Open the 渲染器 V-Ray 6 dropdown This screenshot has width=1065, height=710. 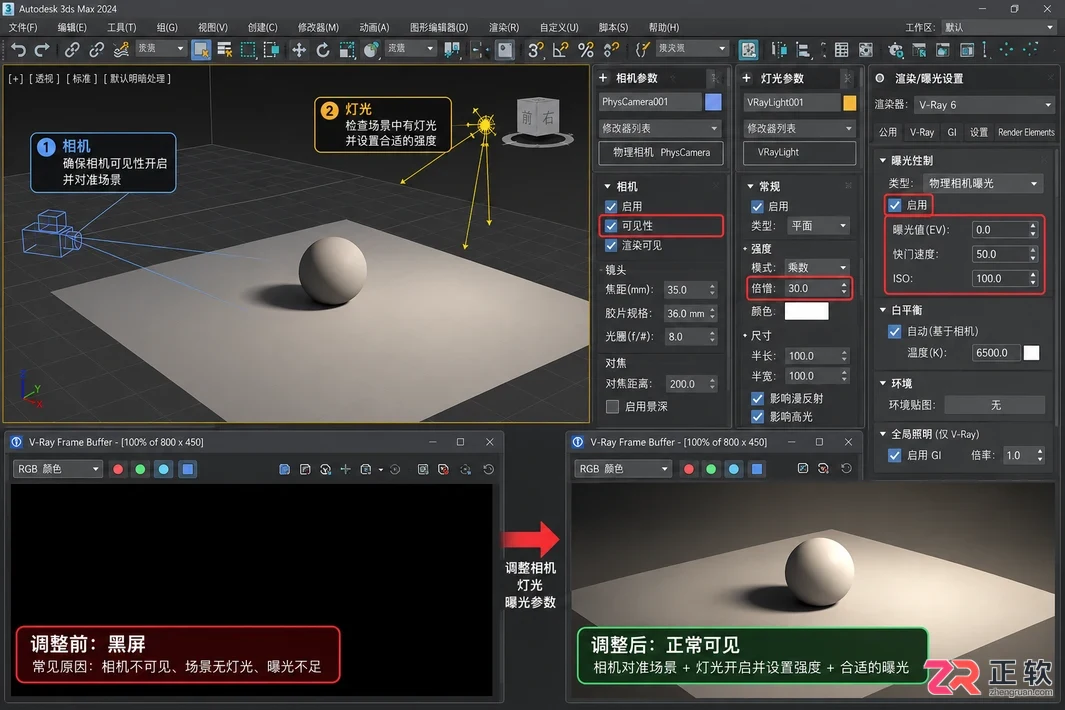[x=983, y=105]
